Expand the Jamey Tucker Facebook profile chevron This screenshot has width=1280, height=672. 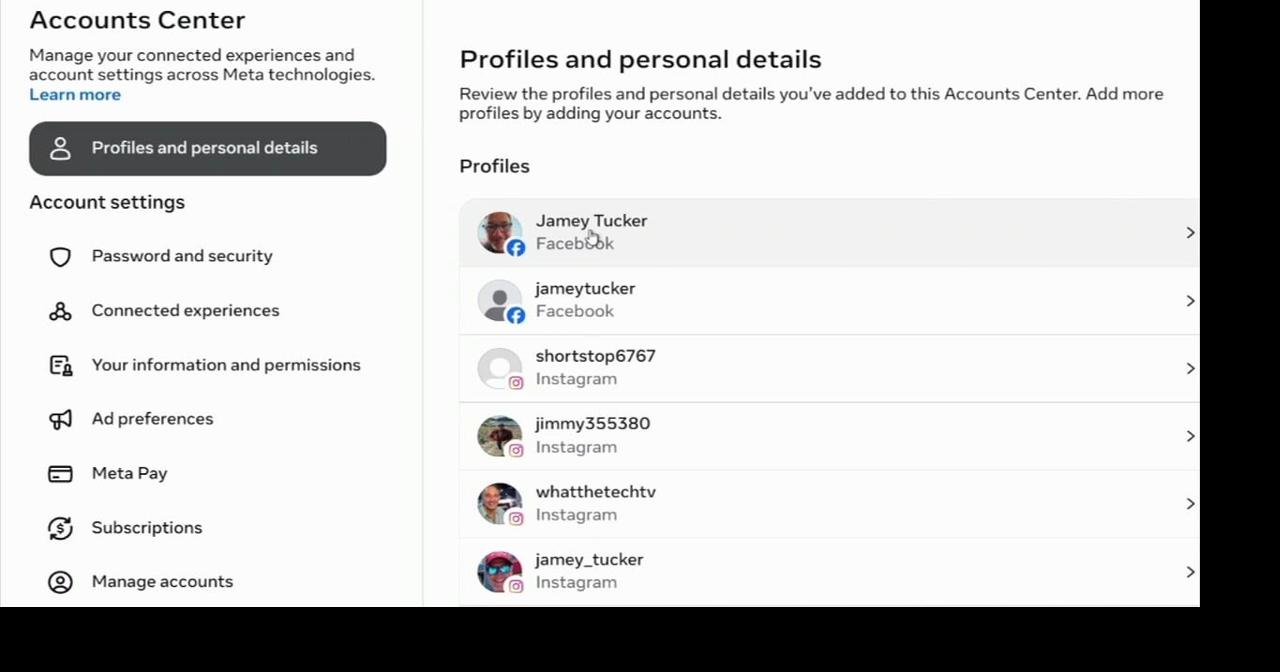pyautogui.click(x=1190, y=233)
